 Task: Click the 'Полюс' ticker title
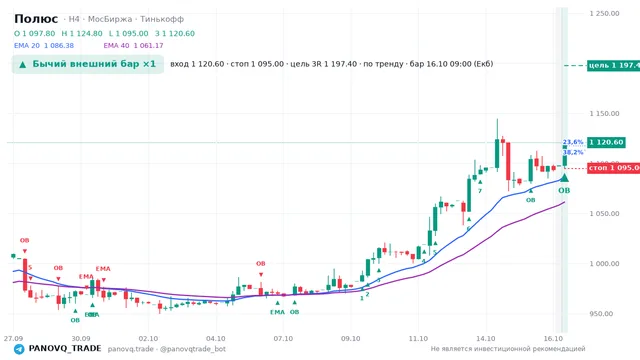(x=36, y=19)
